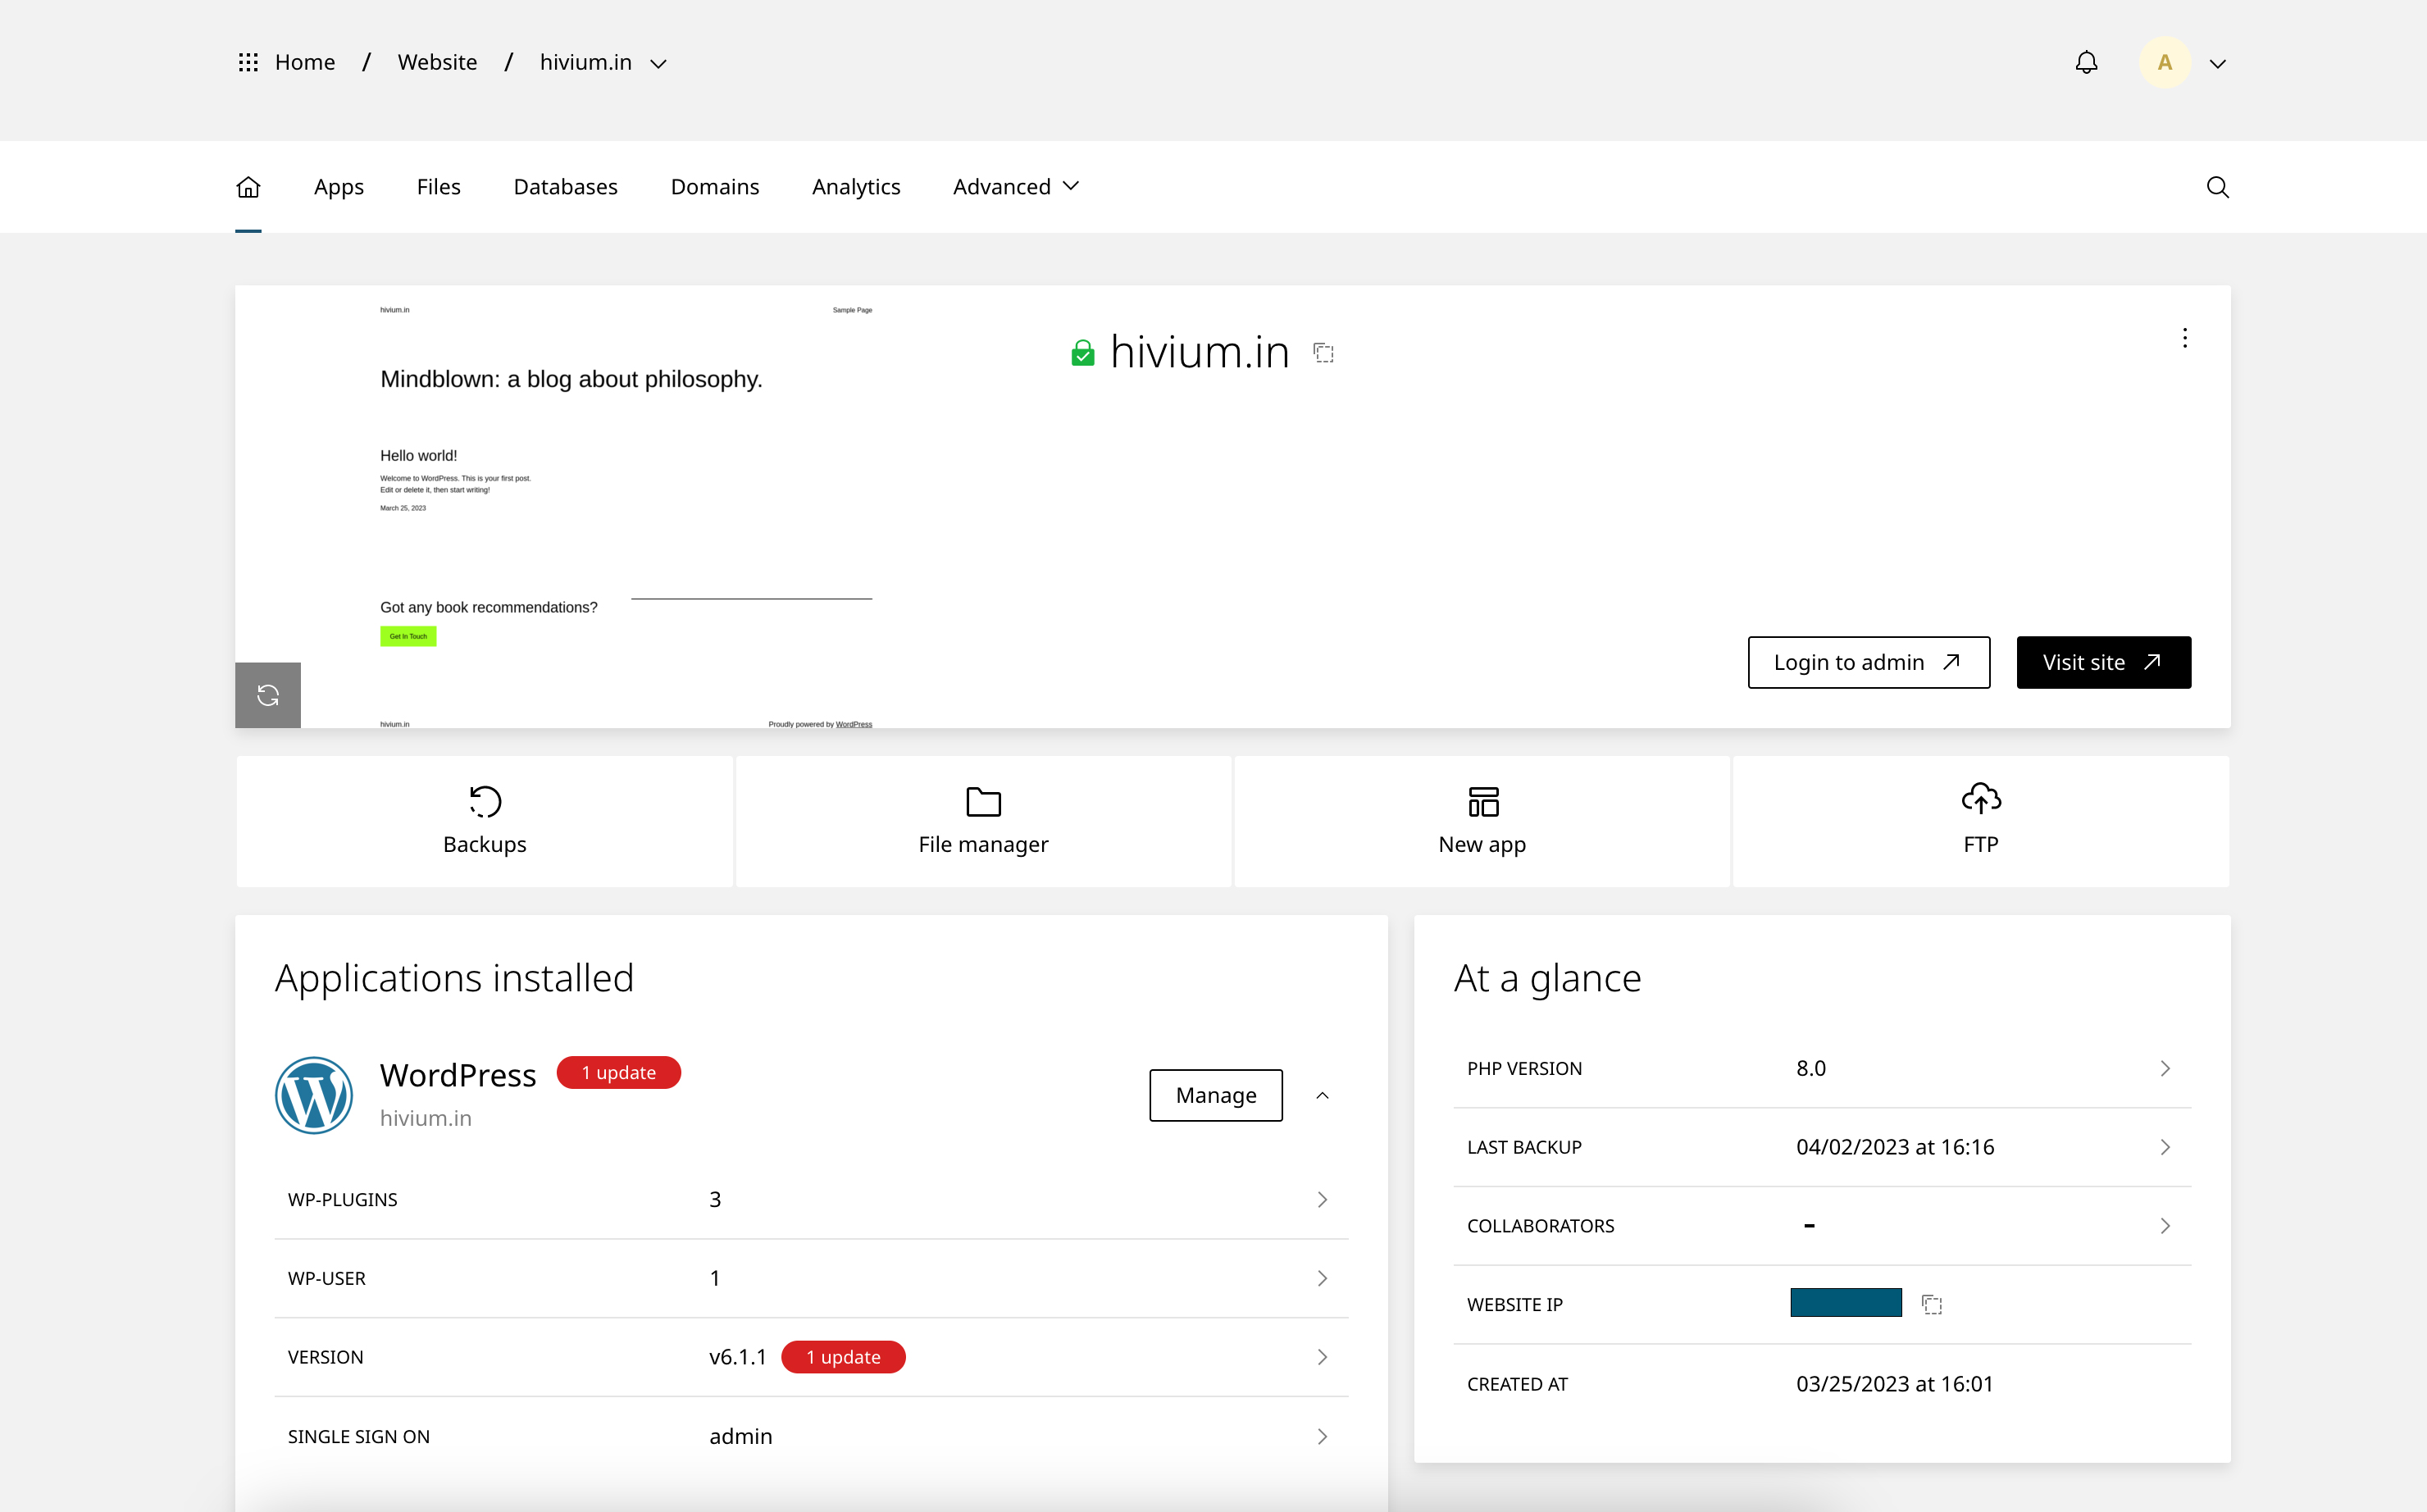Screen dimensions: 2427x1512
Task: Click the Manage WordPress button
Action: (1215, 1095)
